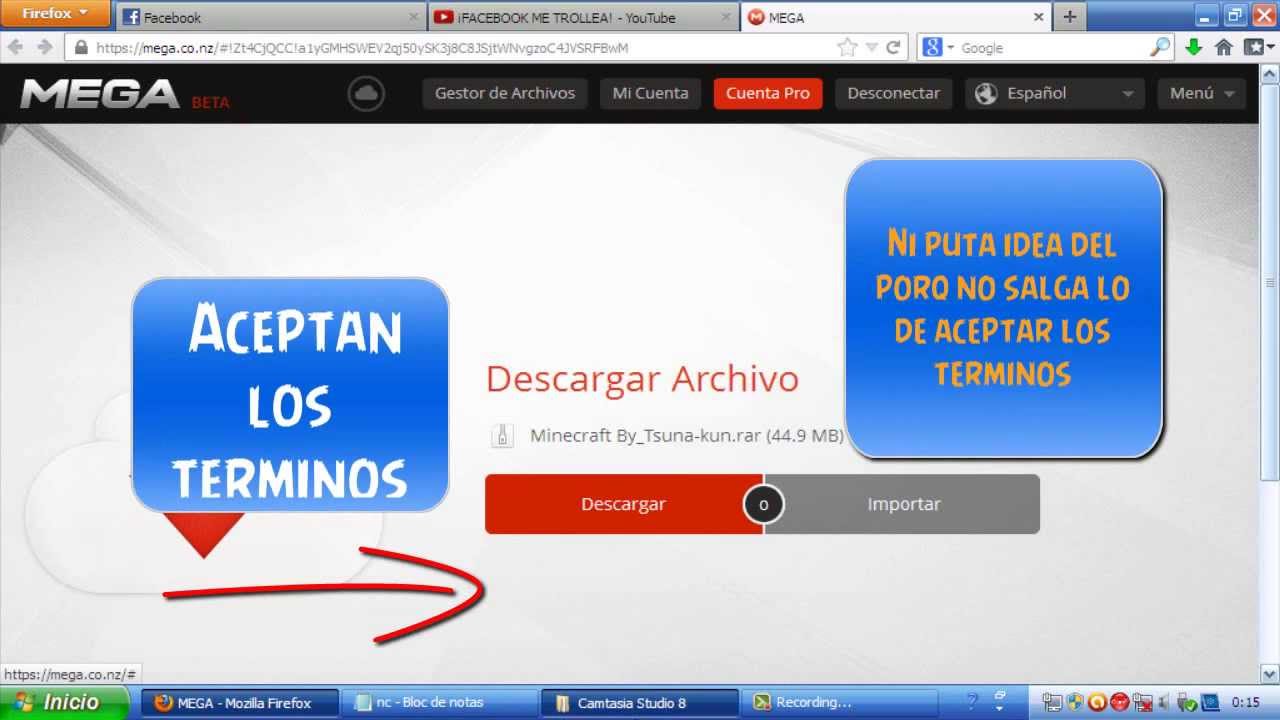
Task: Expand the taskbar restore dropdown arrow
Action: pos(999,708)
